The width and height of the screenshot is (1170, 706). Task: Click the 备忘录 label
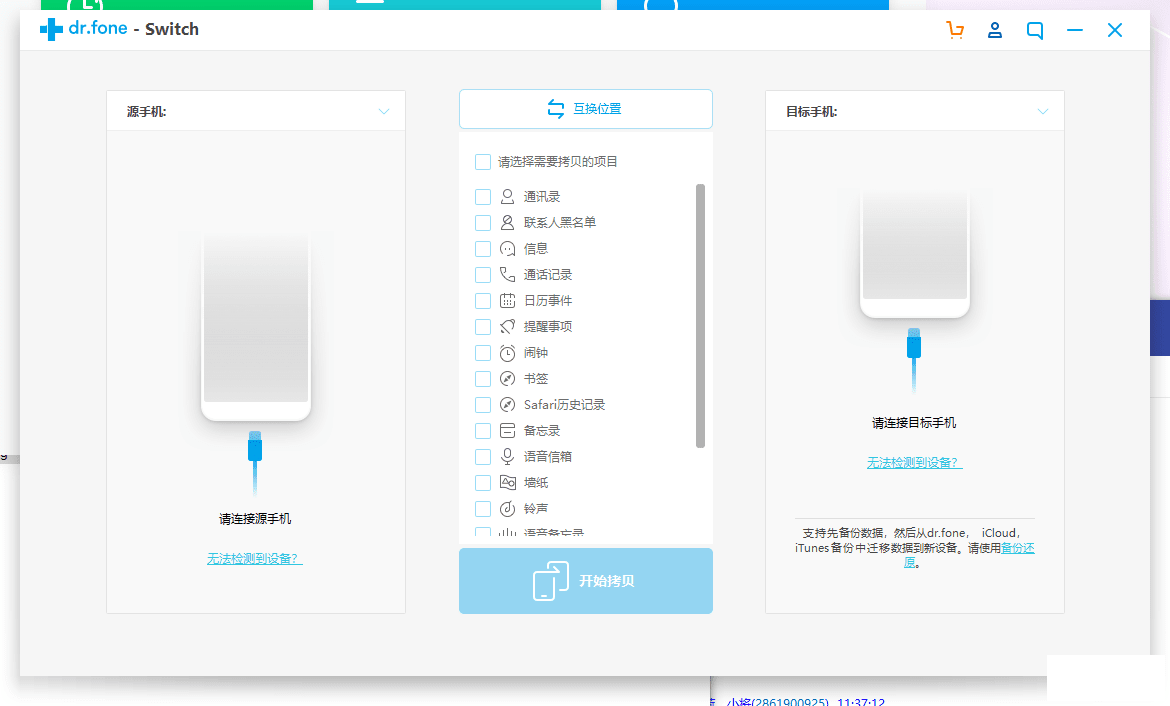point(542,431)
